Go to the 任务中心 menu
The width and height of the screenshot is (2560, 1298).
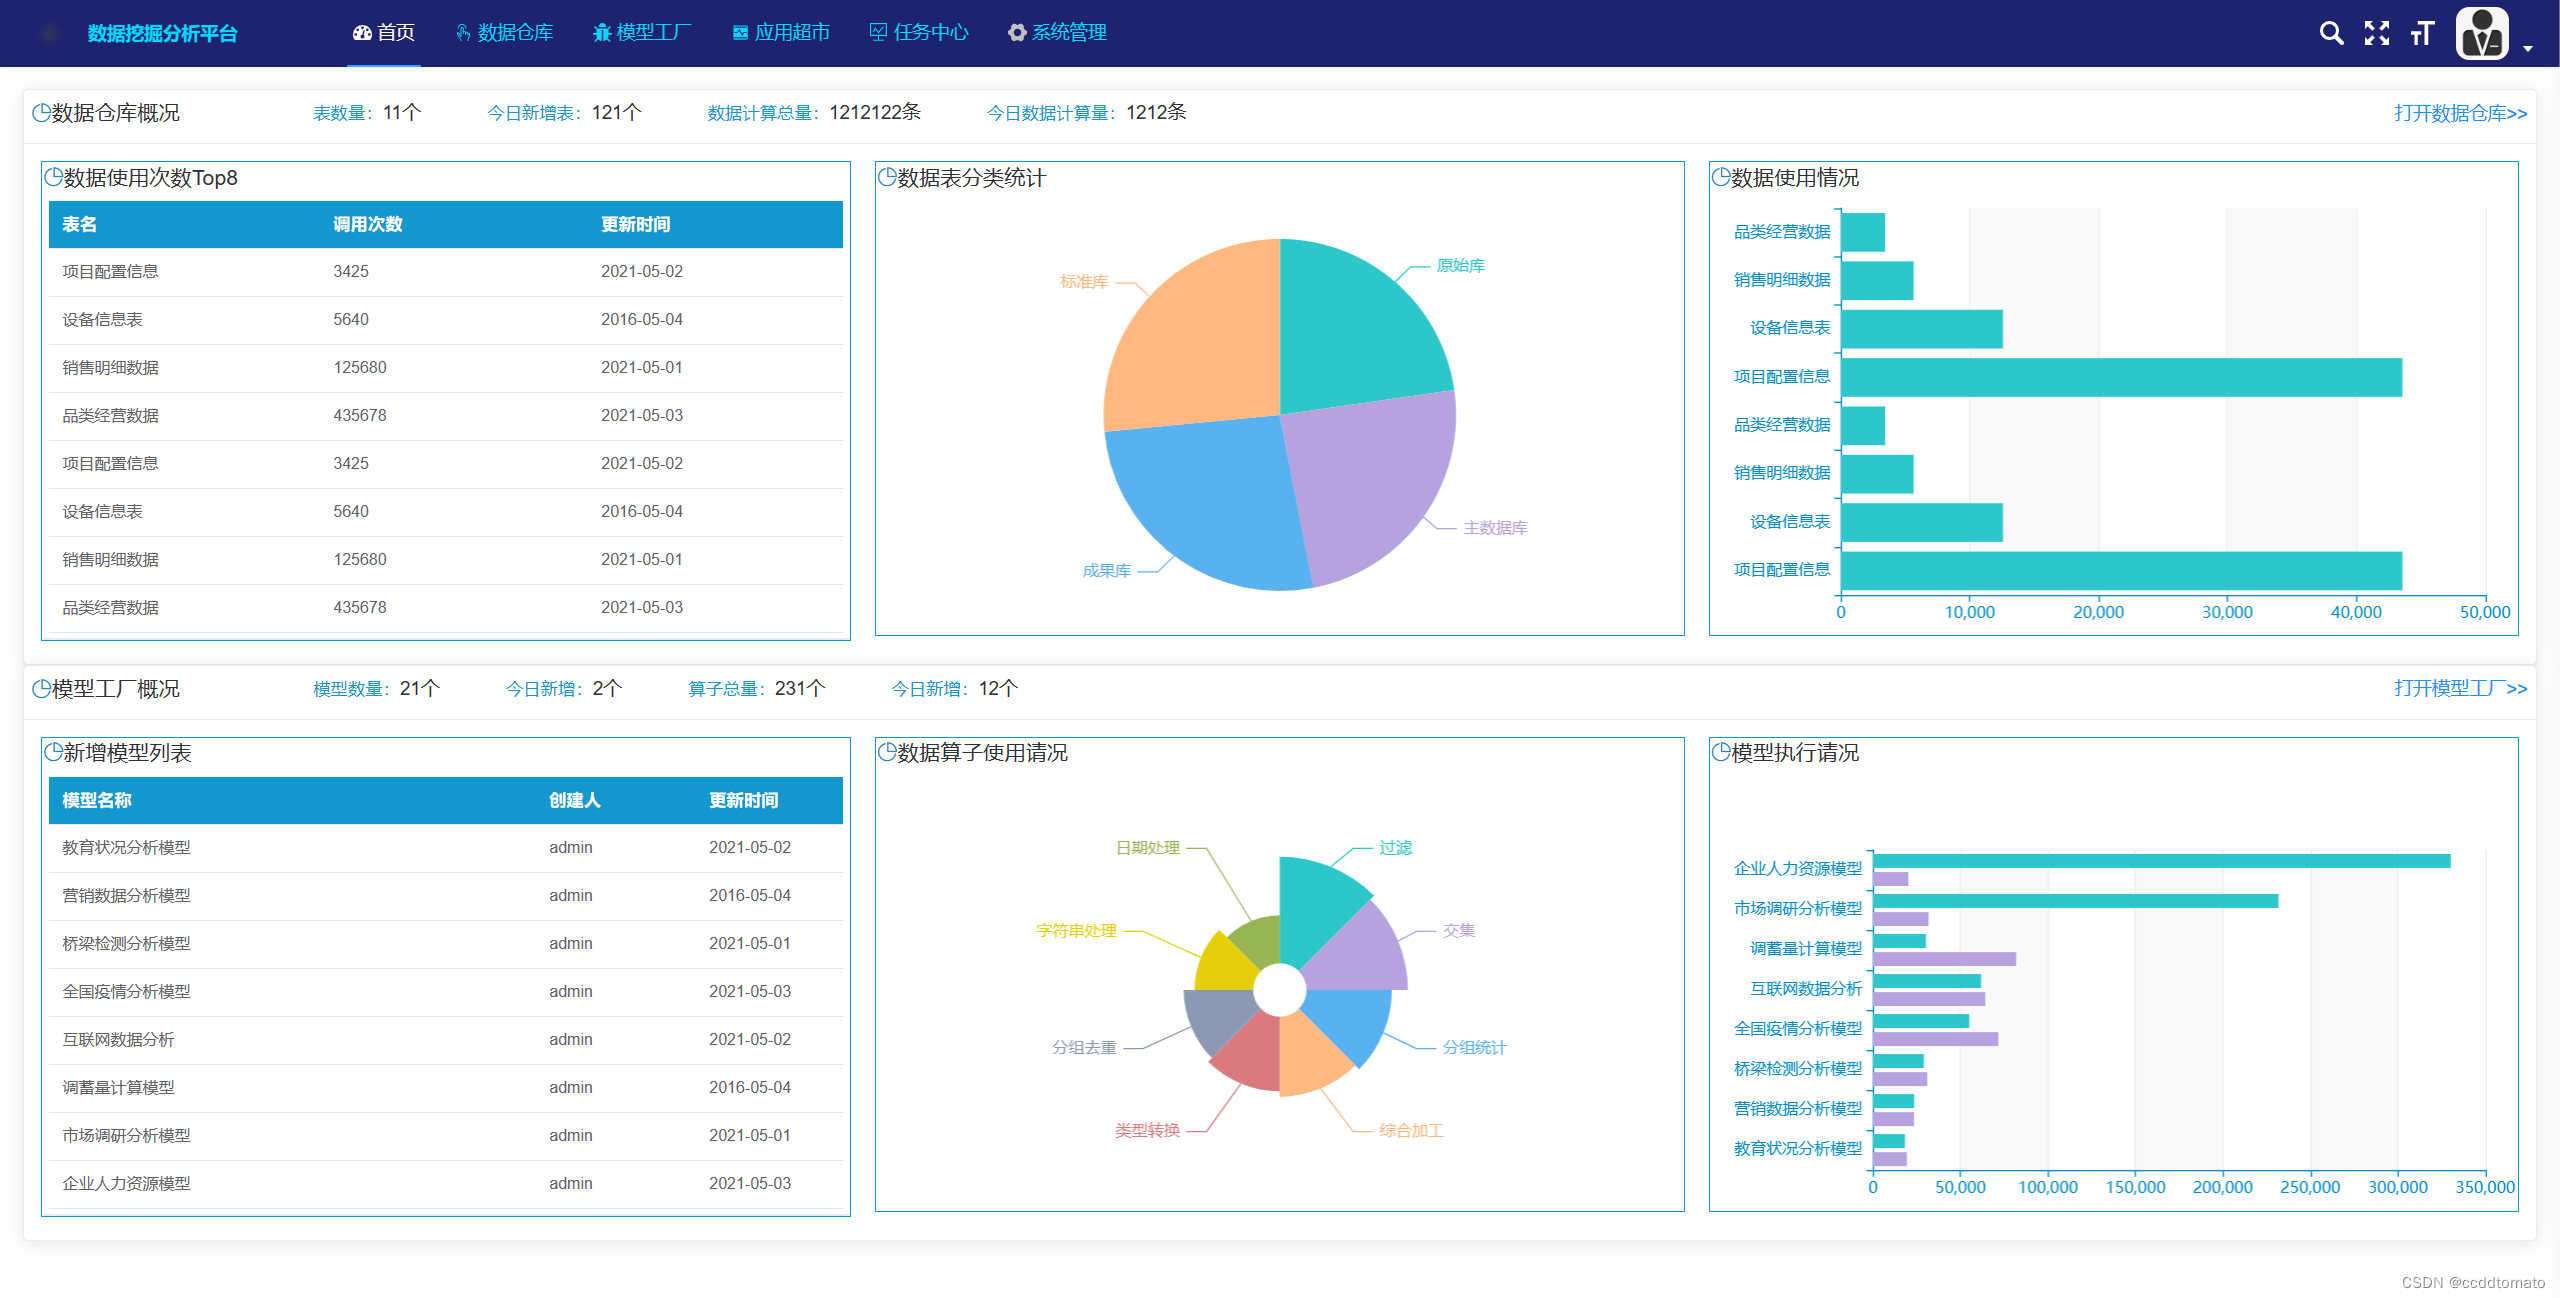(x=919, y=33)
